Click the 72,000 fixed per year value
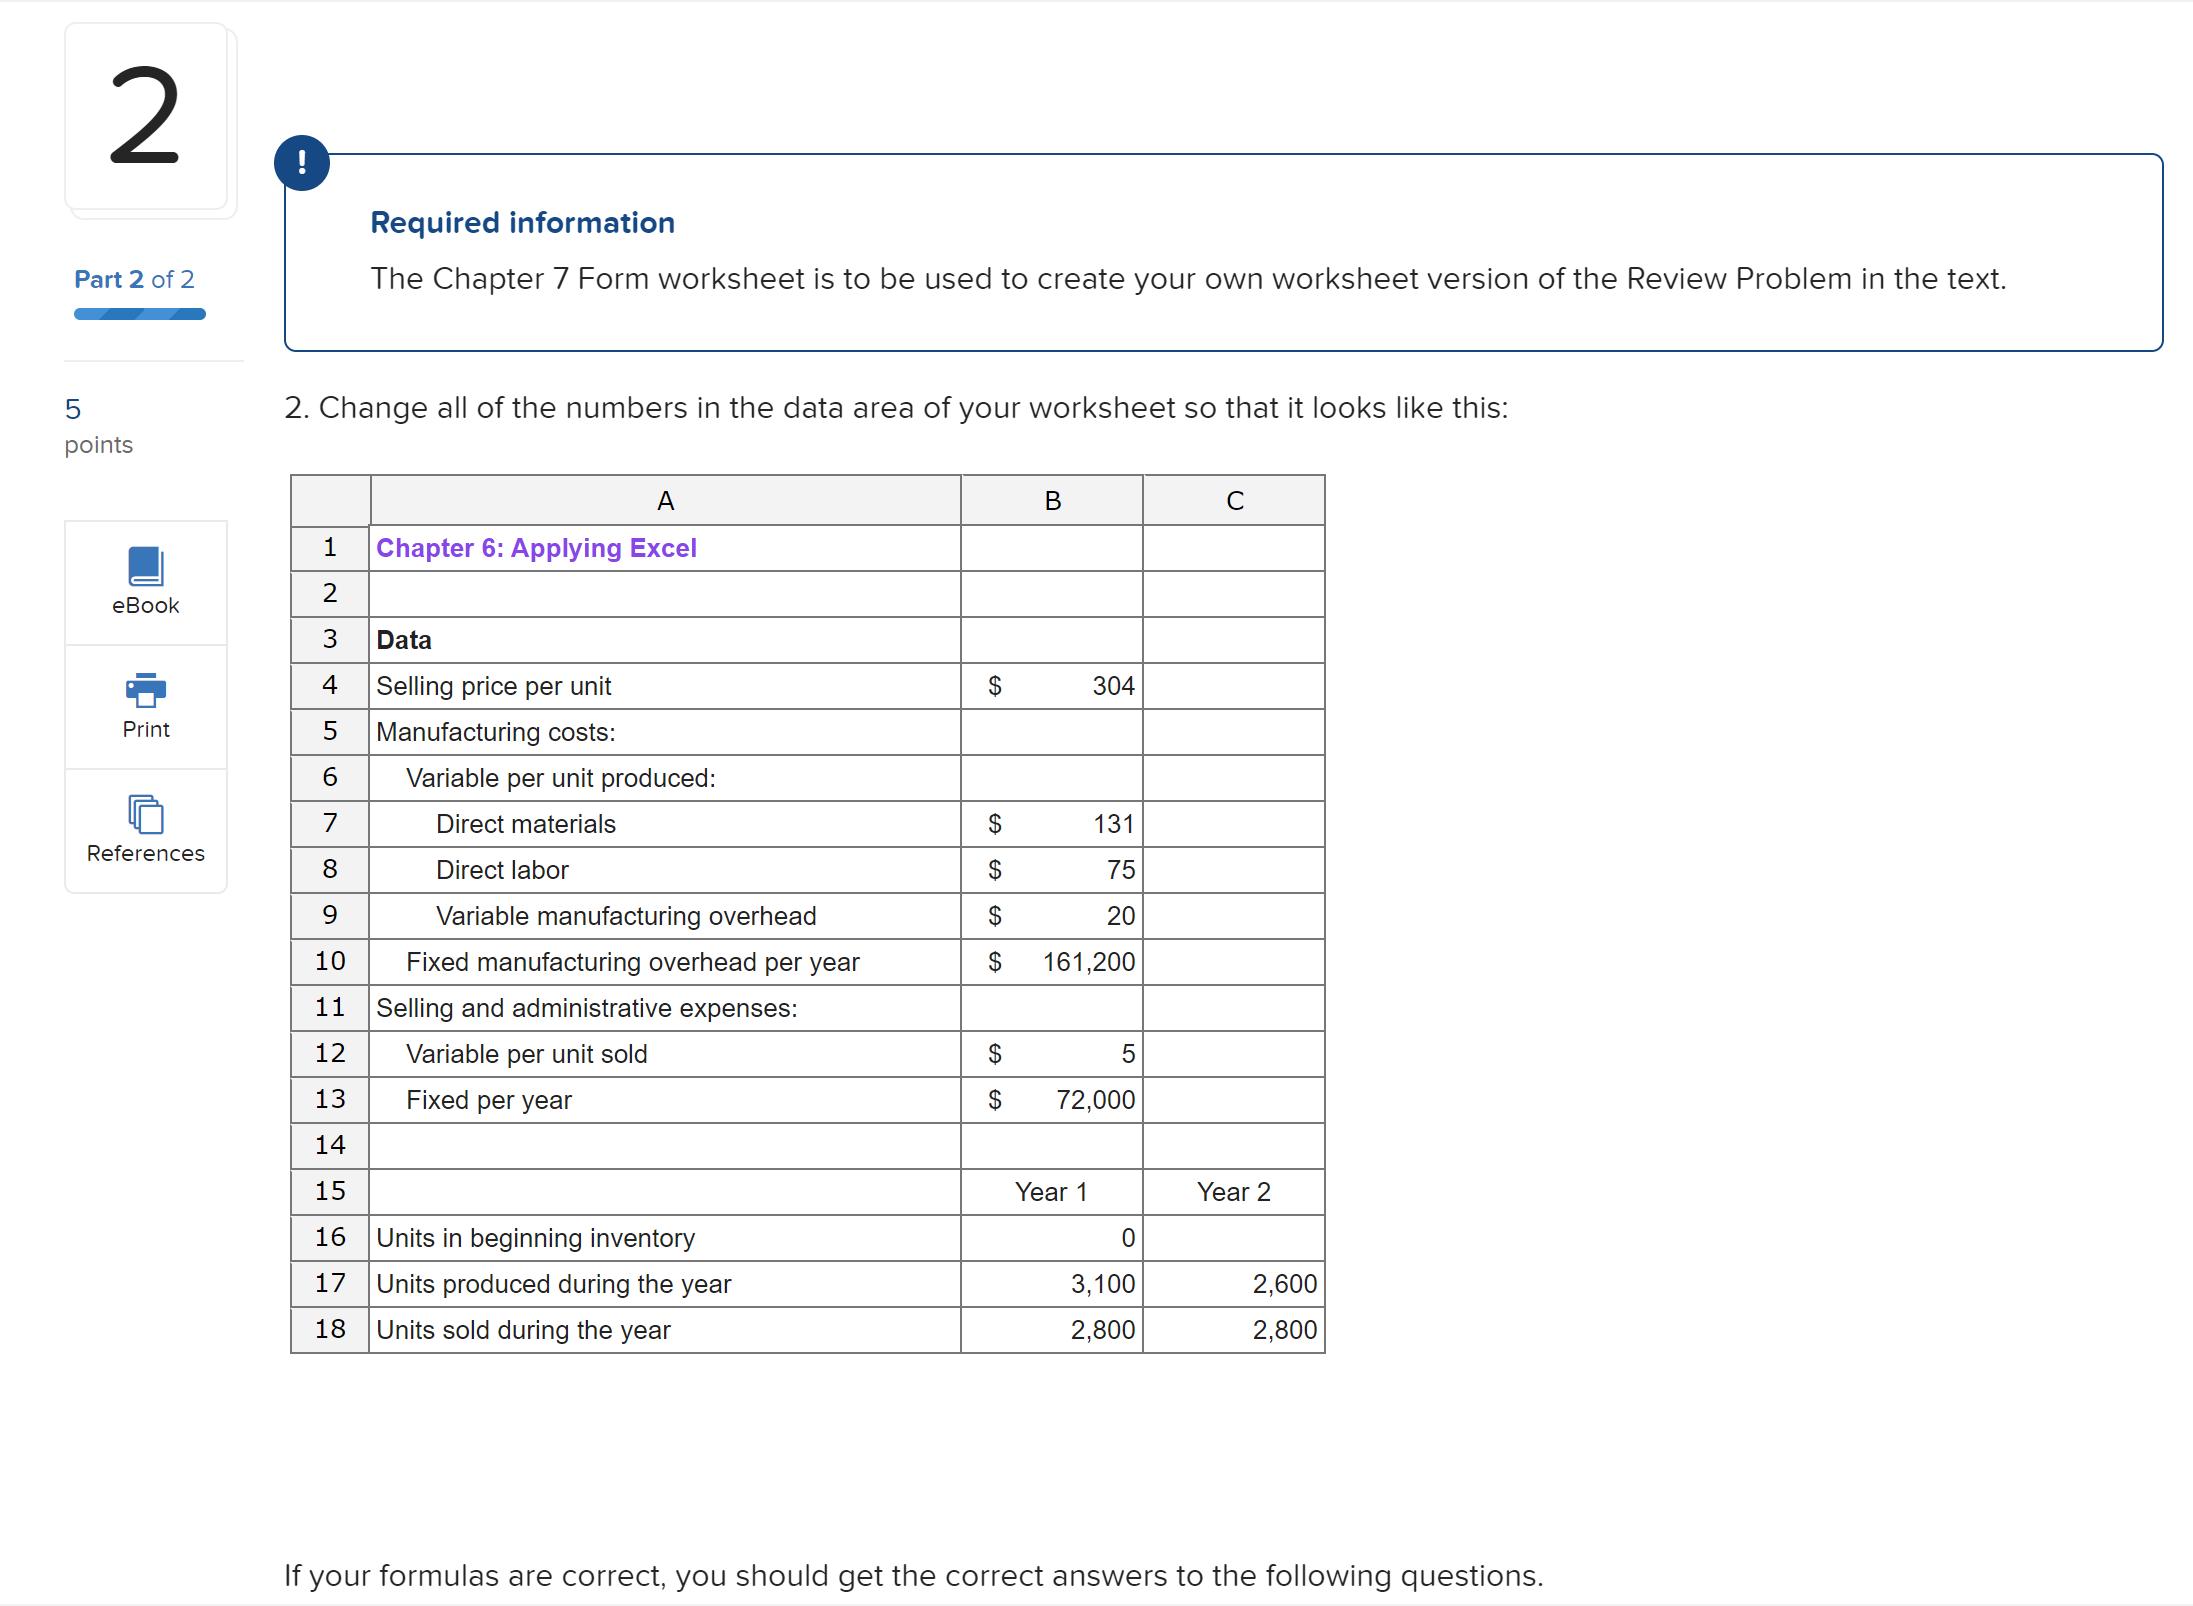Screen dimensions: 2193x1606 (x=1096, y=1100)
